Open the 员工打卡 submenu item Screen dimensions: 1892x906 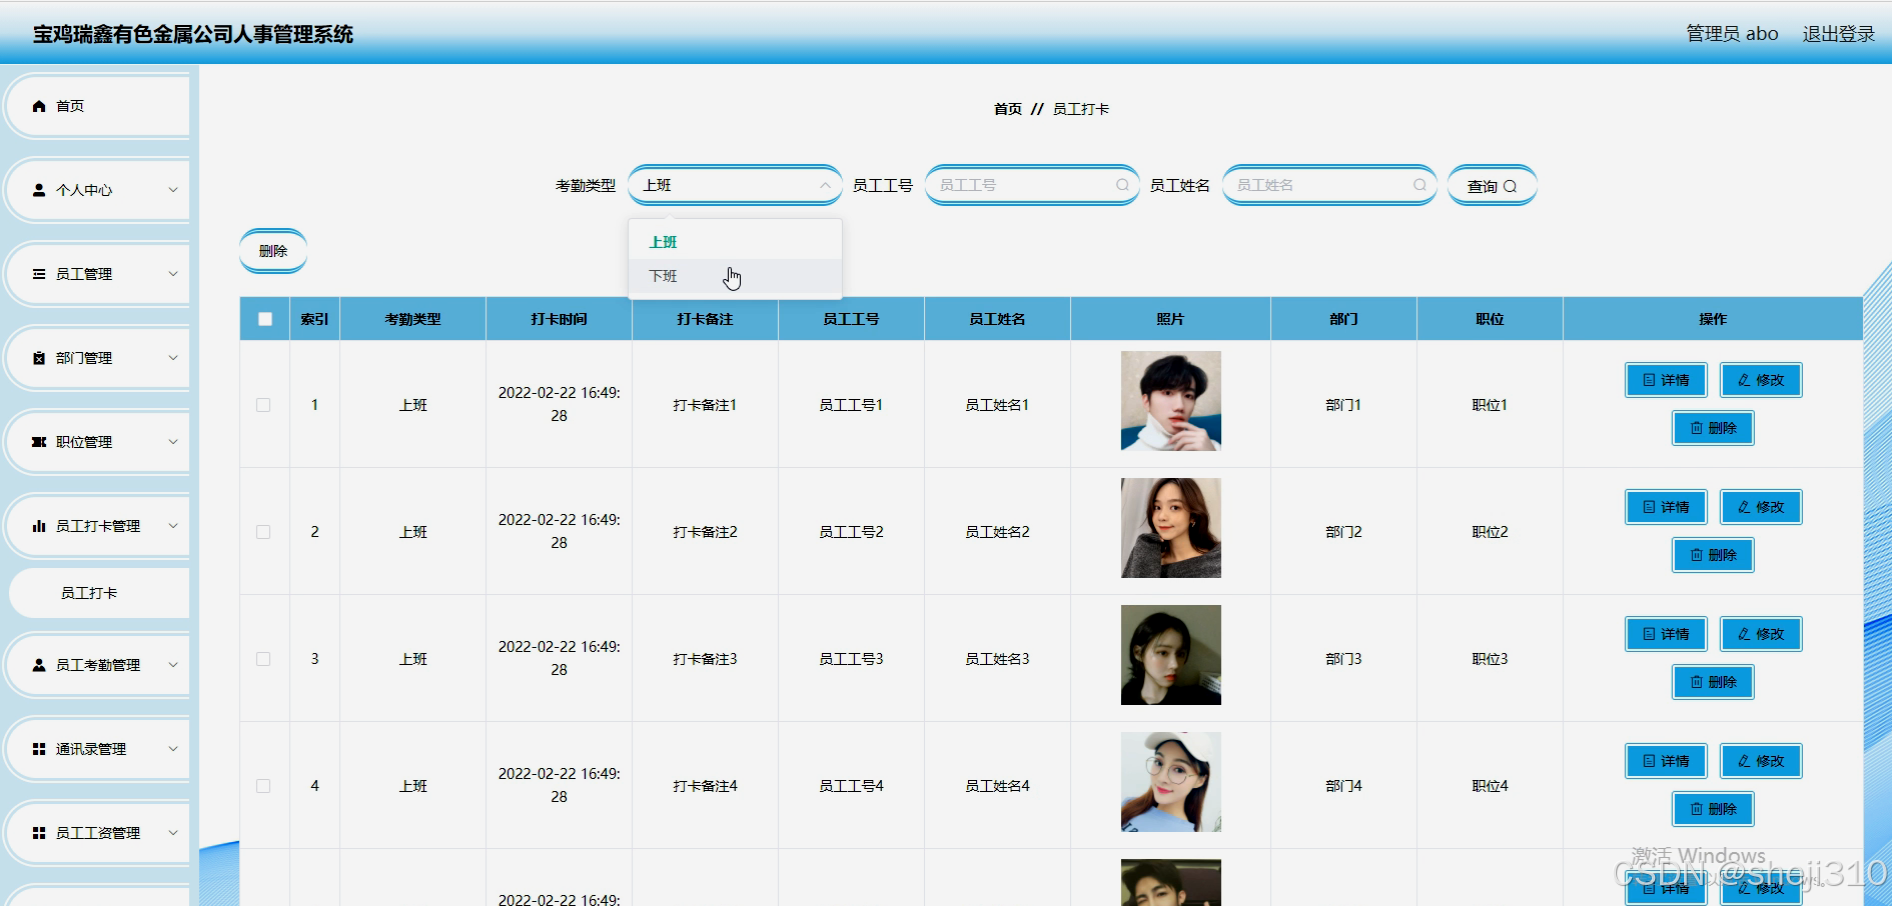99,593
